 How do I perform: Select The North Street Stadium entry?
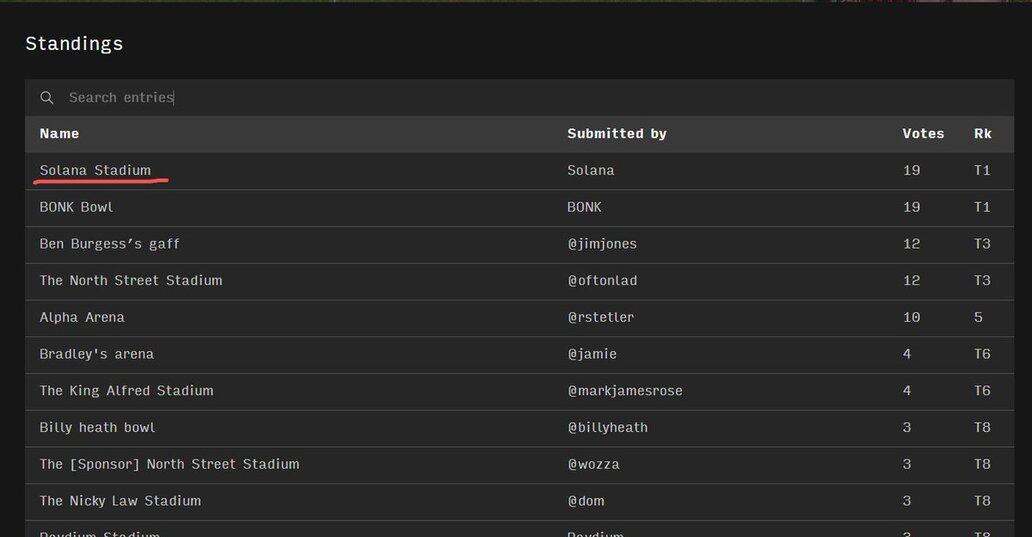130,281
